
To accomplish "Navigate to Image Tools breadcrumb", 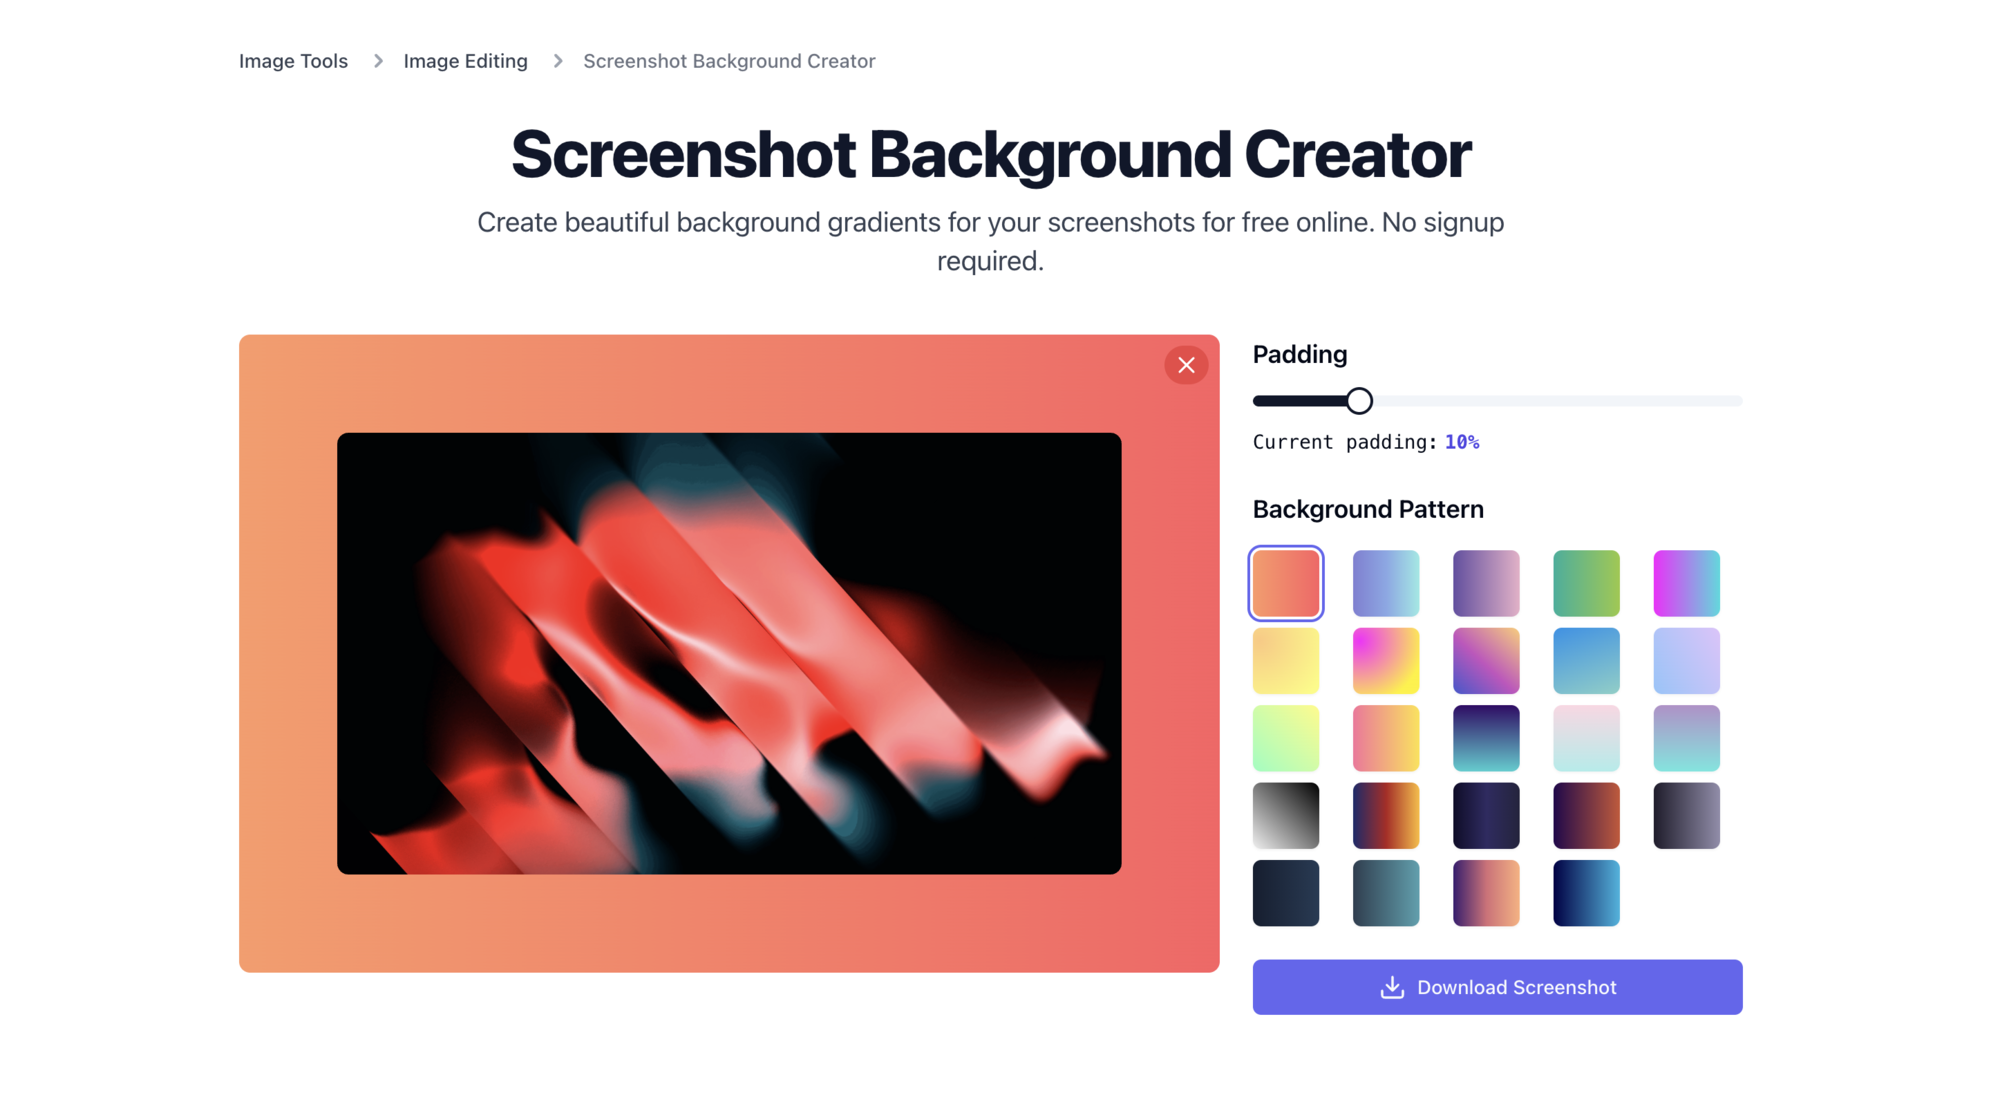I will 293,60.
